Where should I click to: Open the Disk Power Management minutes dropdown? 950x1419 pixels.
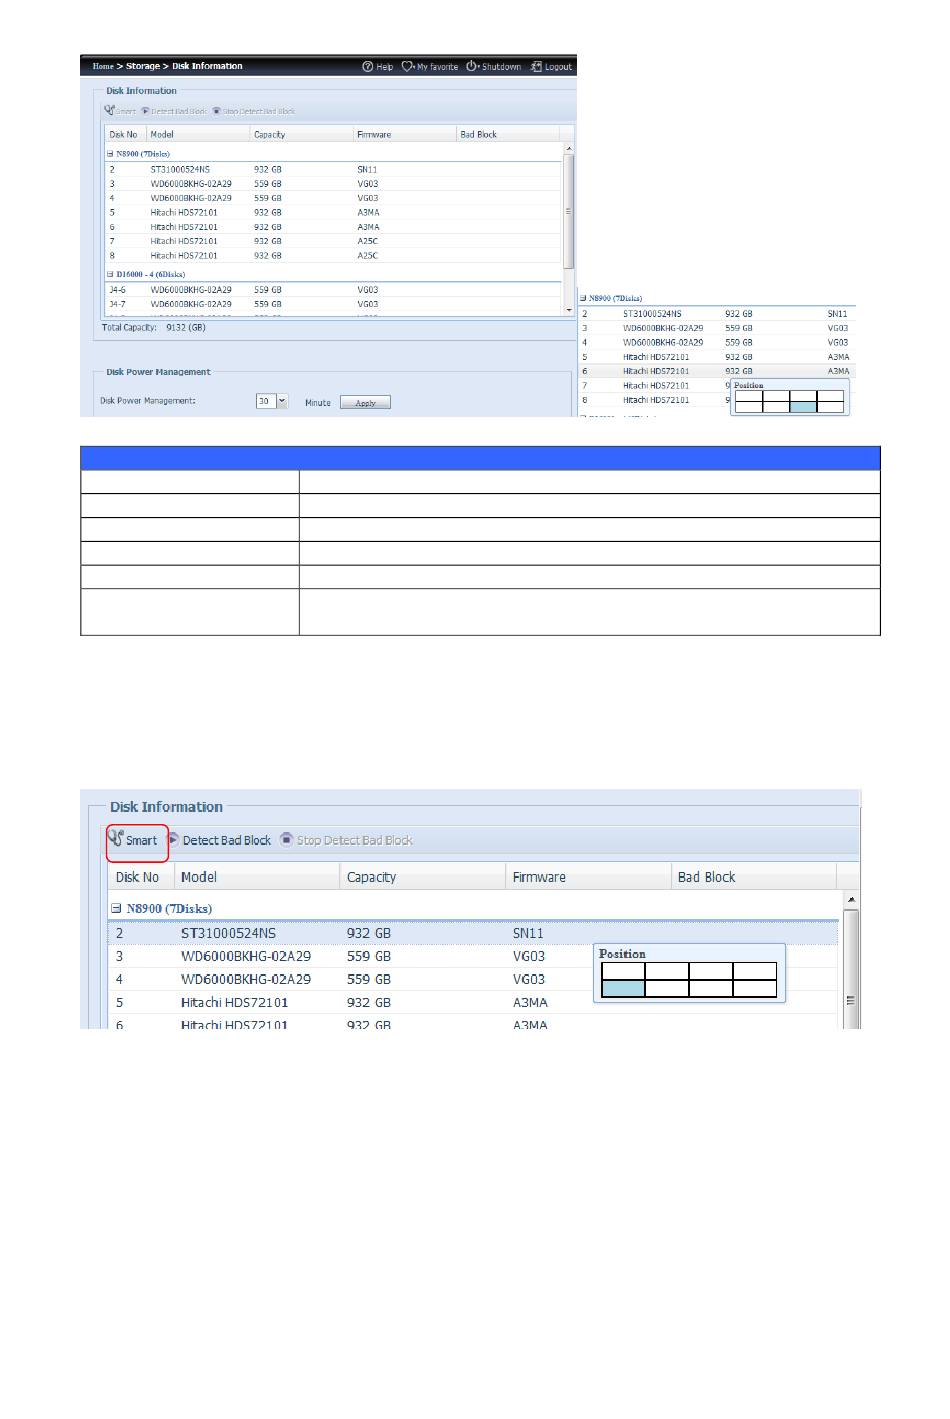(x=282, y=402)
